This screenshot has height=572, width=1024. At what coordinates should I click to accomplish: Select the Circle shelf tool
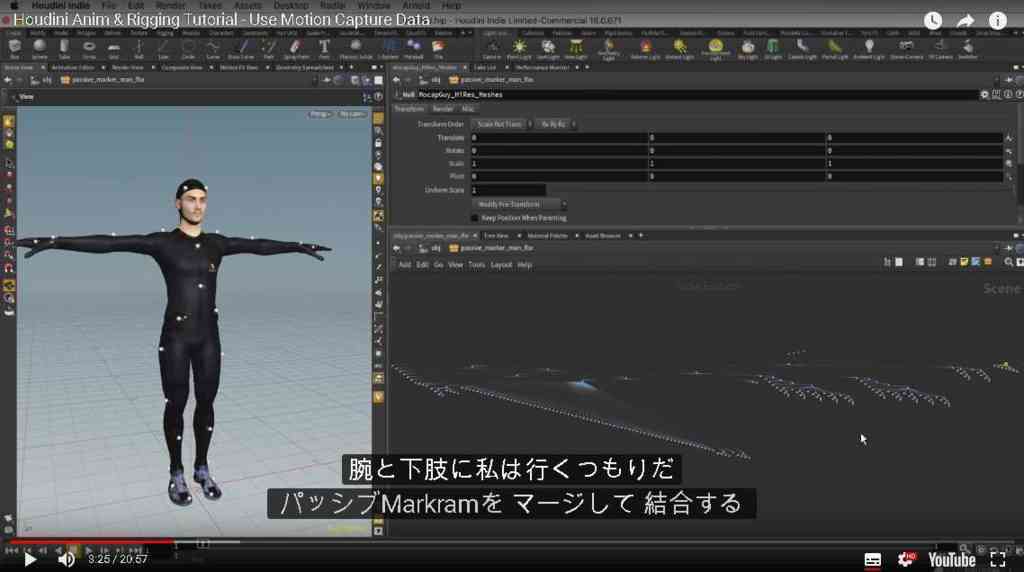coord(188,48)
